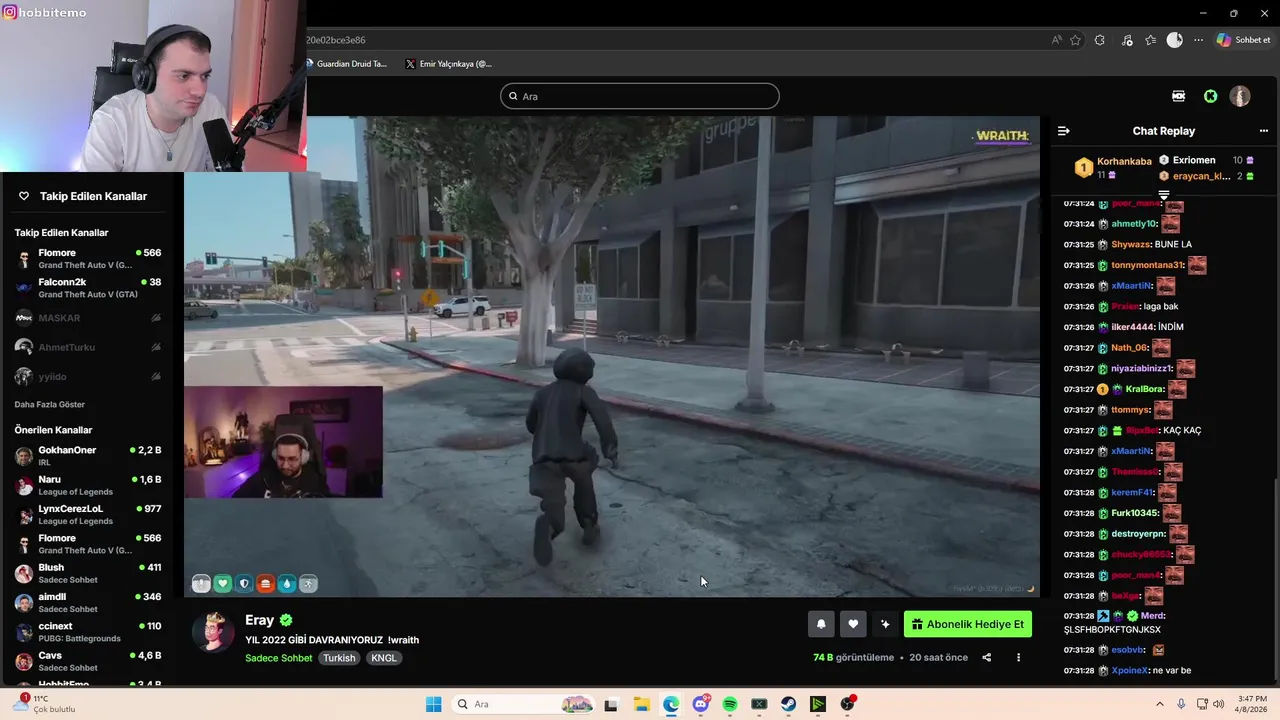This screenshot has width=1280, height=720.
Task: Focus the Kick Ara search box
Action: [640, 96]
